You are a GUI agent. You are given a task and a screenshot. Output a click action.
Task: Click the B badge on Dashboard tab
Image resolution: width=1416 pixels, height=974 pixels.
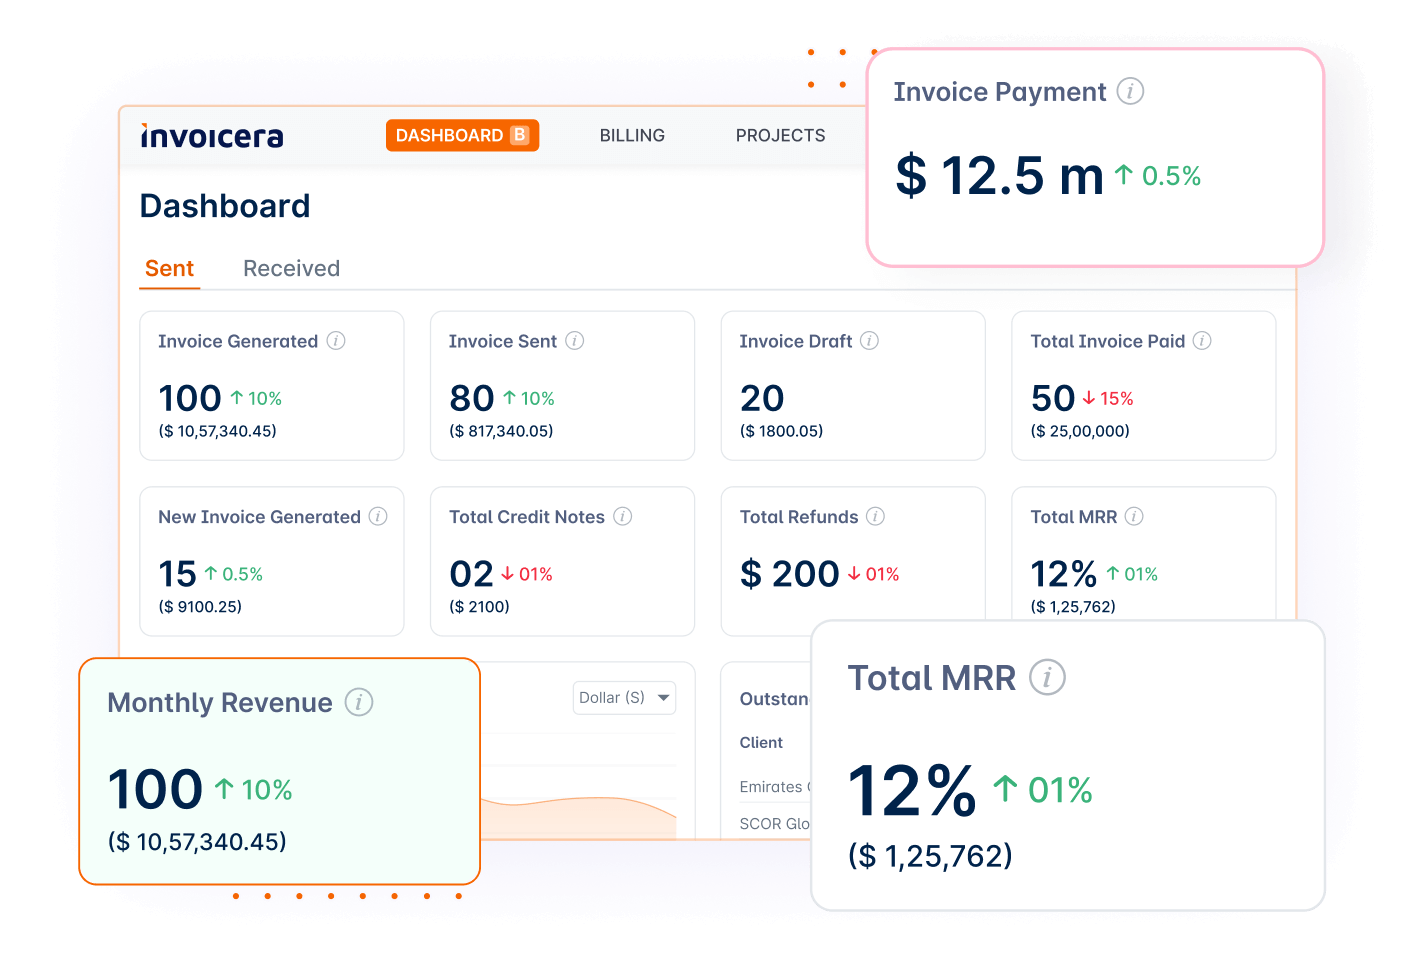coord(520,135)
